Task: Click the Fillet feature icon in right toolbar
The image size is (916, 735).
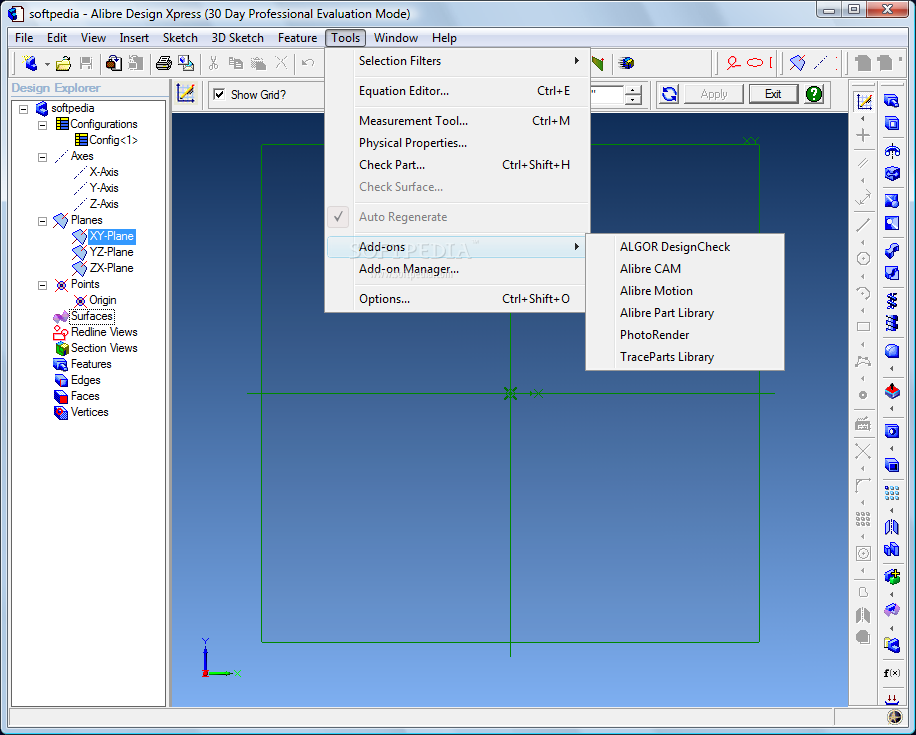Action: click(891, 351)
